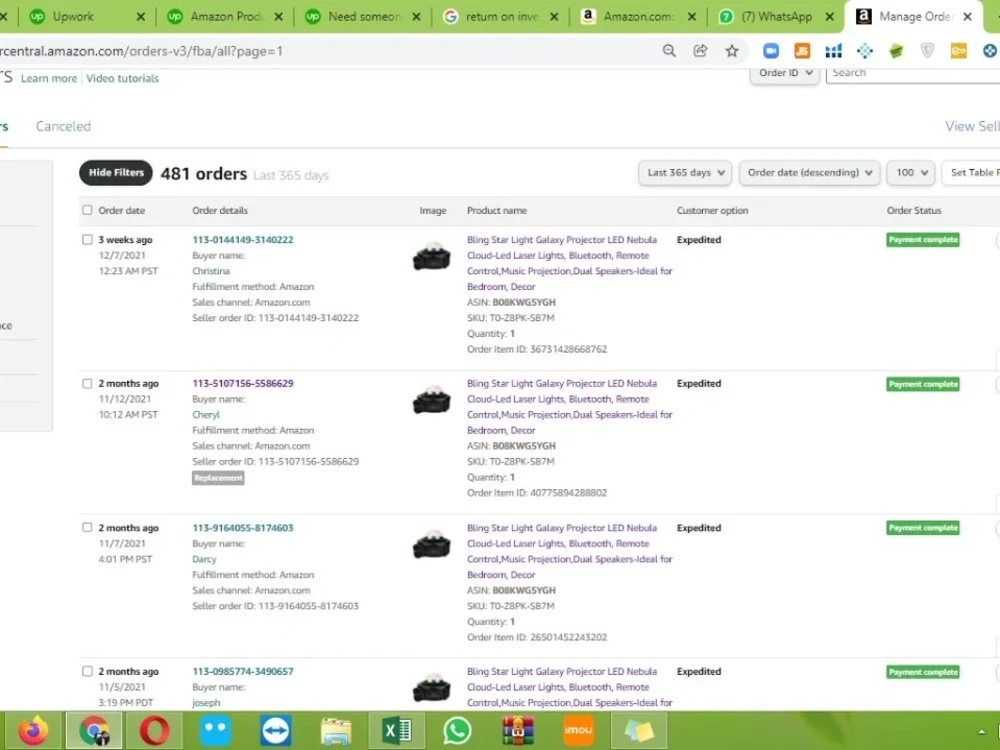Launch Opera browser from the taskbar
The image size is (1000, 750).
[154, 731]
